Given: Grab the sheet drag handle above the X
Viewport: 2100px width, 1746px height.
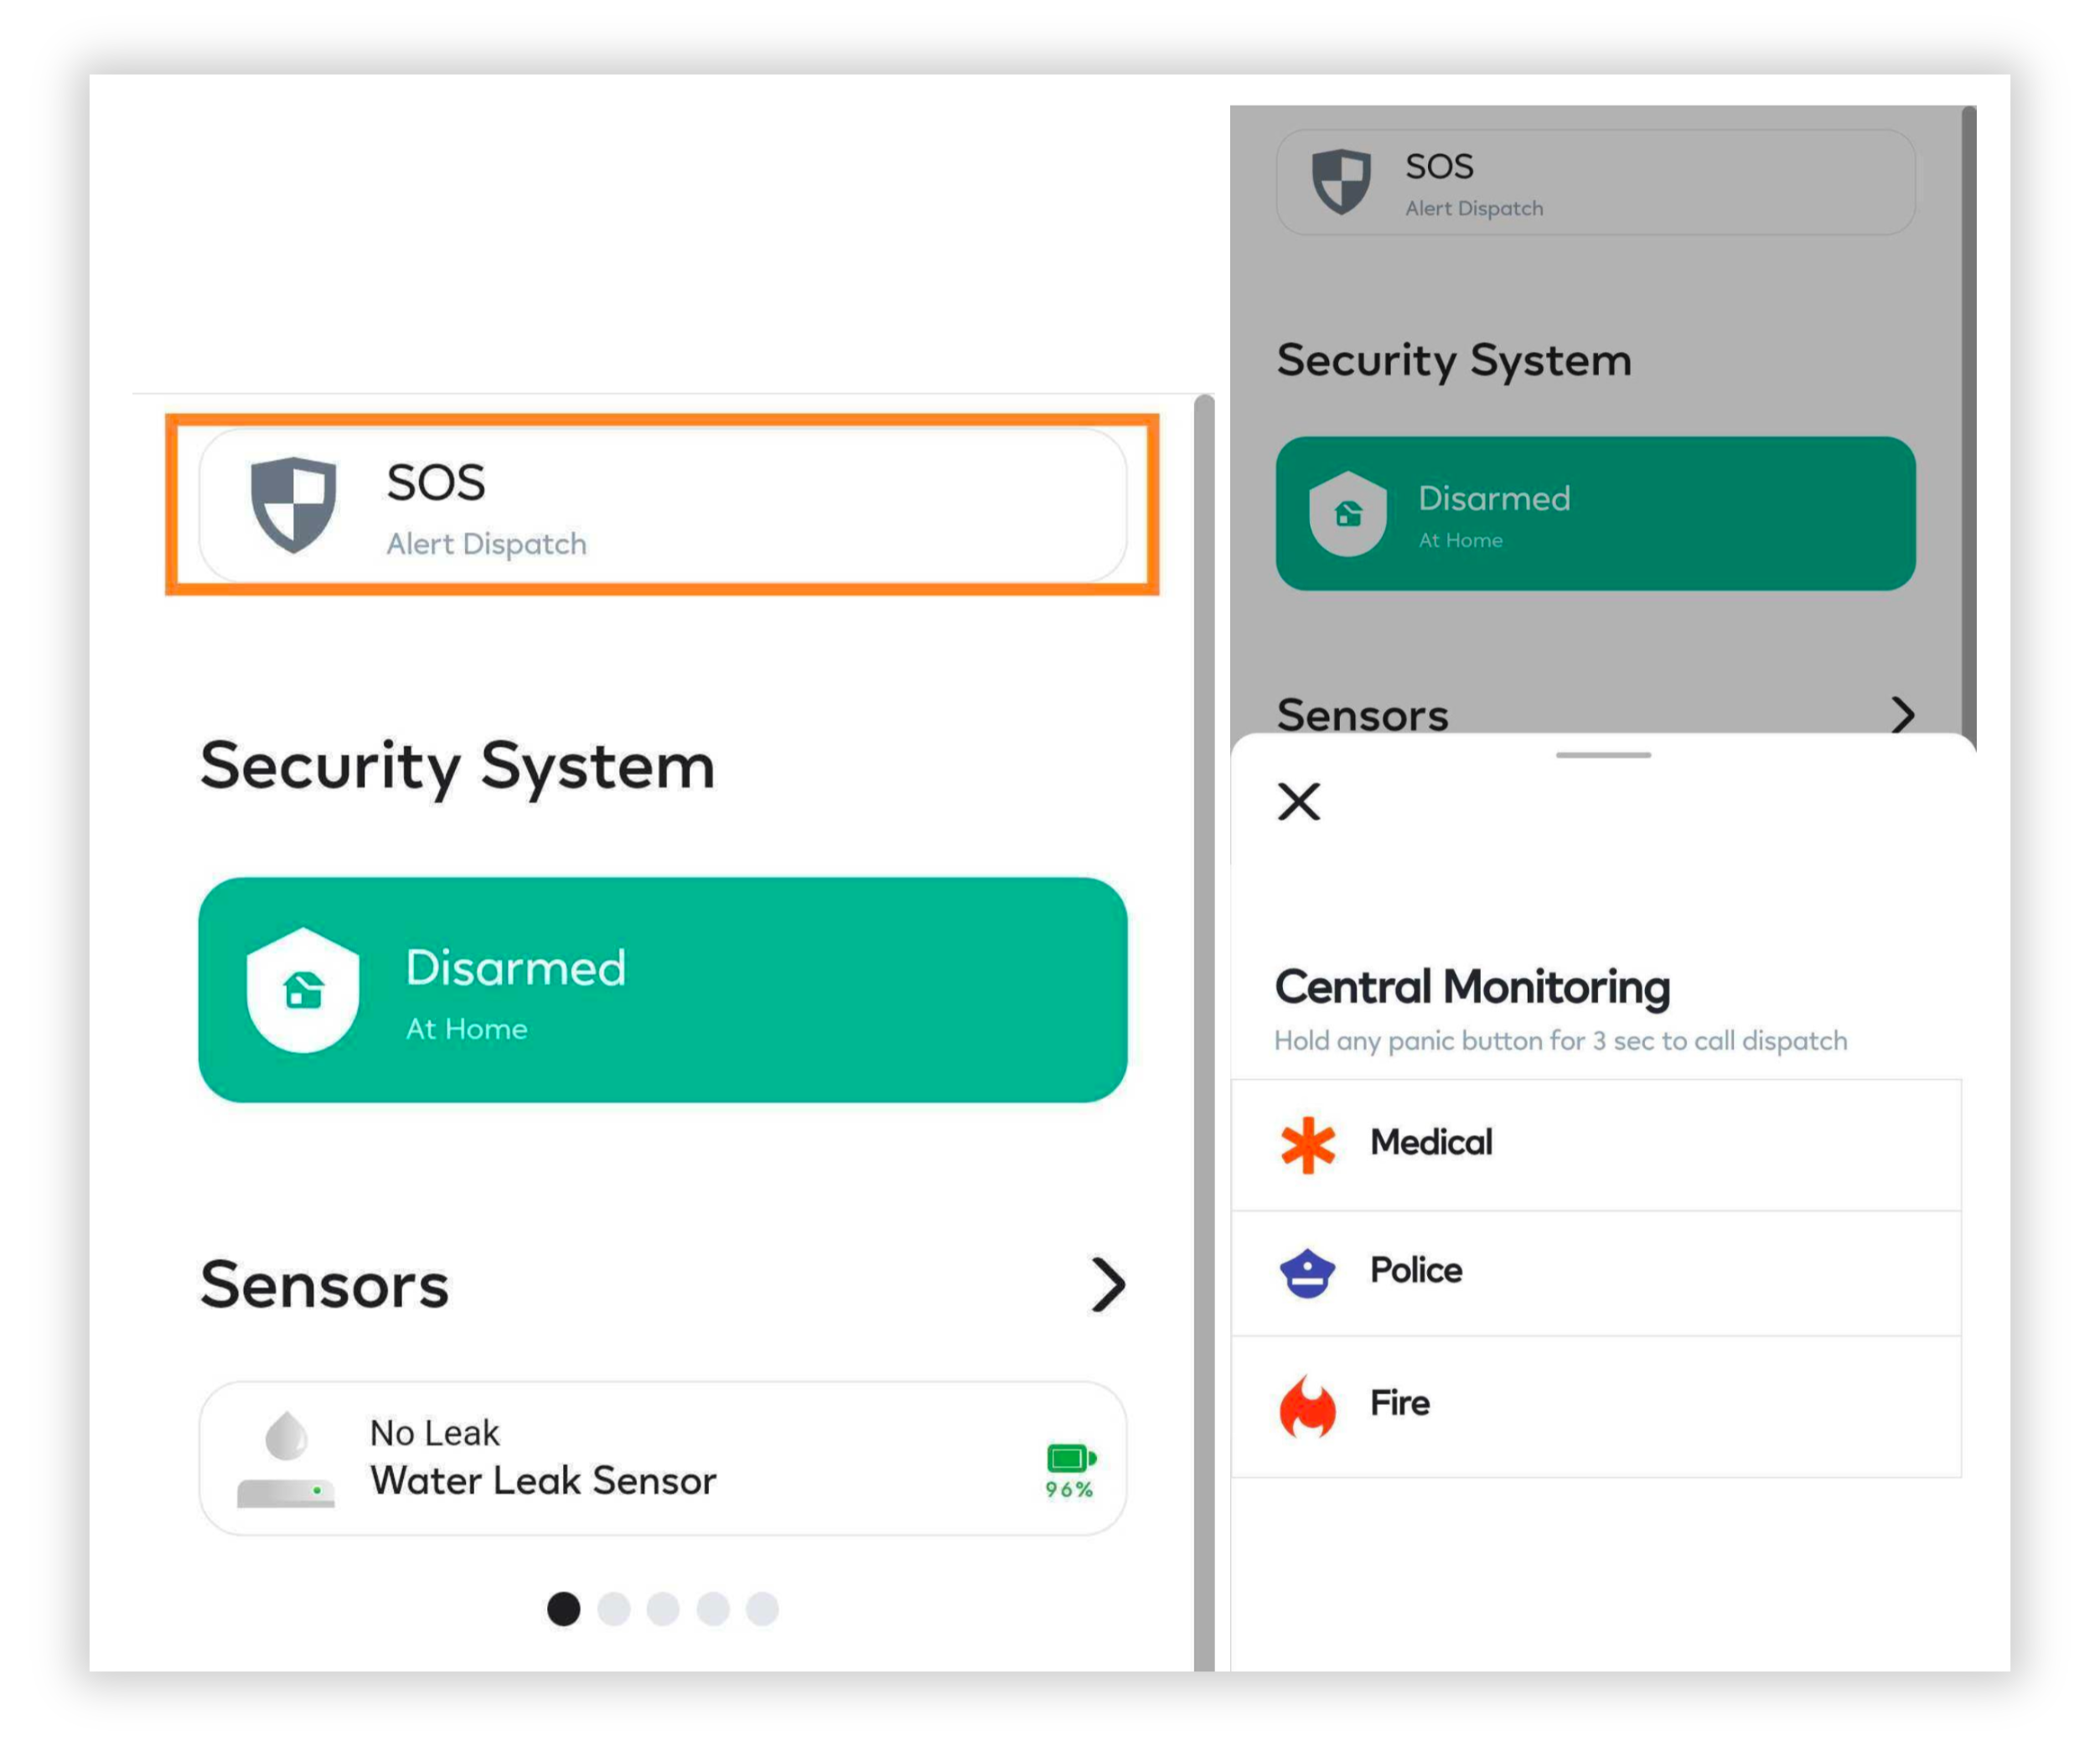Looking at the screenshot, I should point(1604,755).
